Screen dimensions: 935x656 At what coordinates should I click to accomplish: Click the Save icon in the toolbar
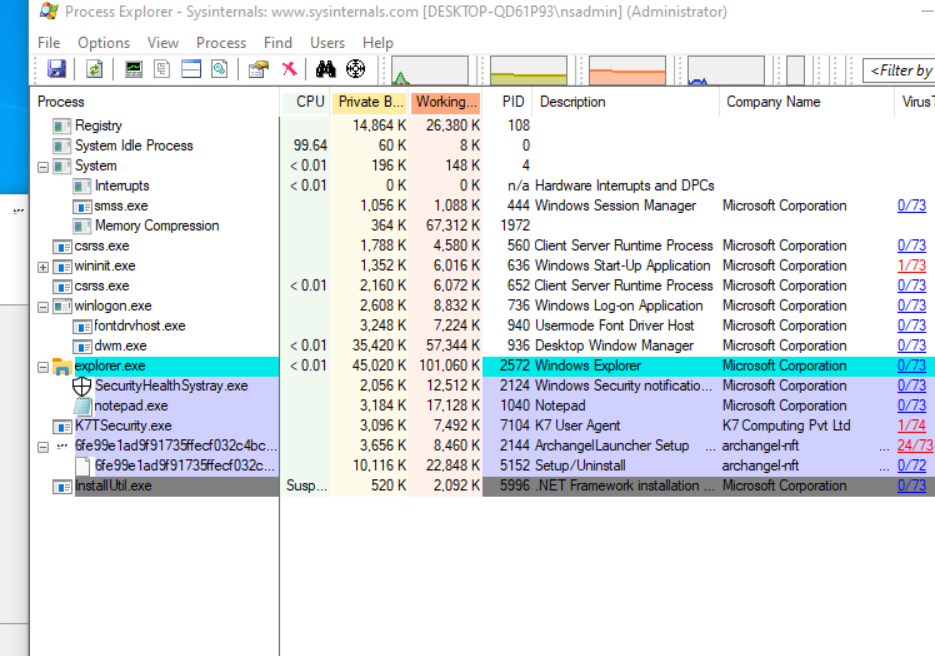click(x=57, y=69)
